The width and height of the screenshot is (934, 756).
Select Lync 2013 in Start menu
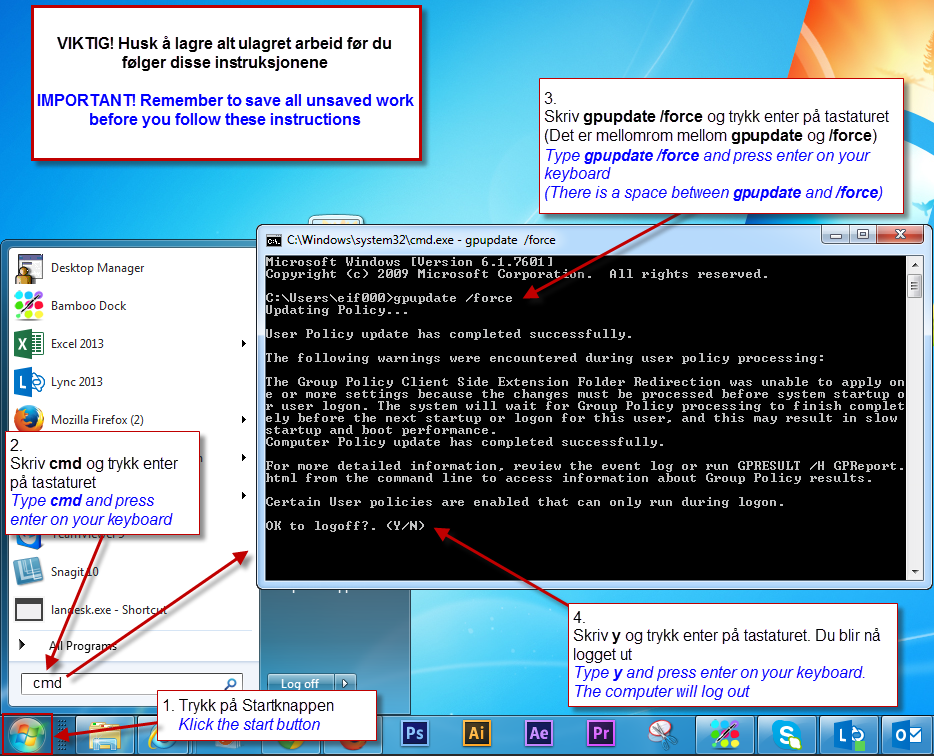(x=76, y=382)
